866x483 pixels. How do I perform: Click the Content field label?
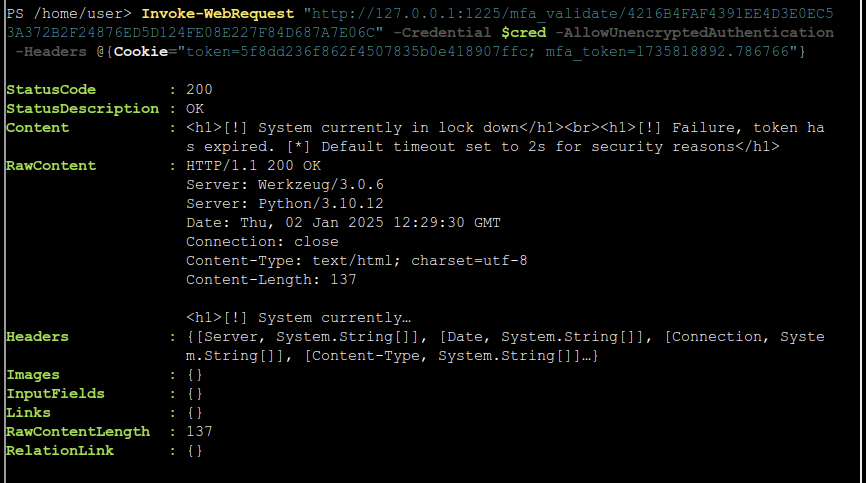coord(38,128)
